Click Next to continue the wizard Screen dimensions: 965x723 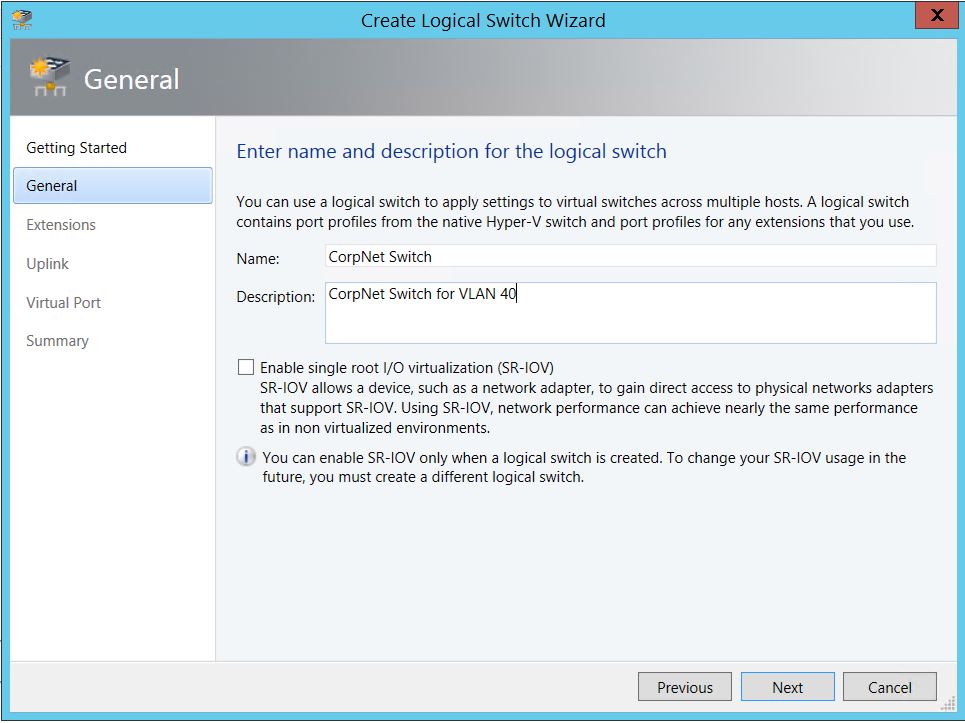(787, 687)
